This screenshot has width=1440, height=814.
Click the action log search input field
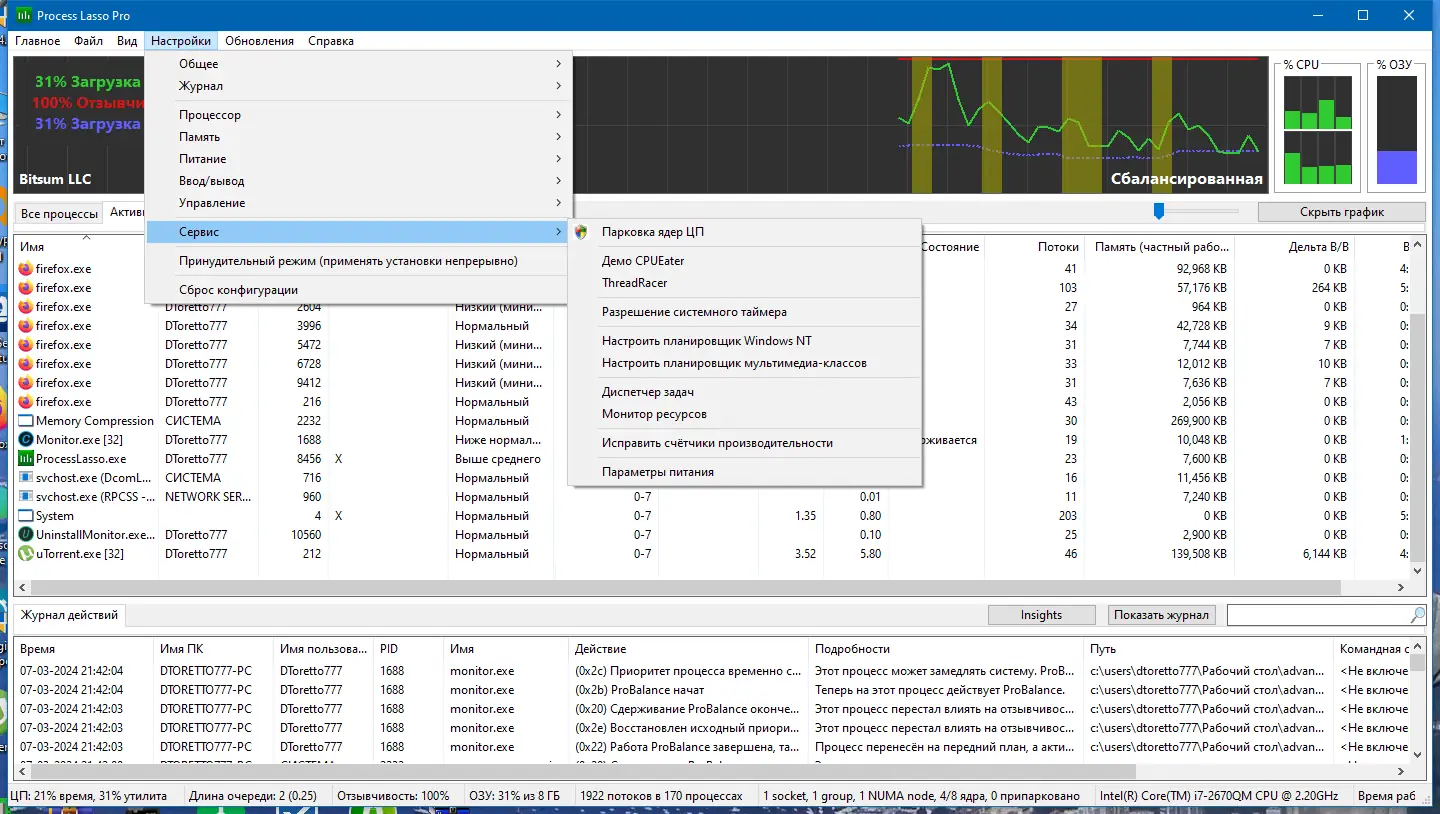(1318, 615)
